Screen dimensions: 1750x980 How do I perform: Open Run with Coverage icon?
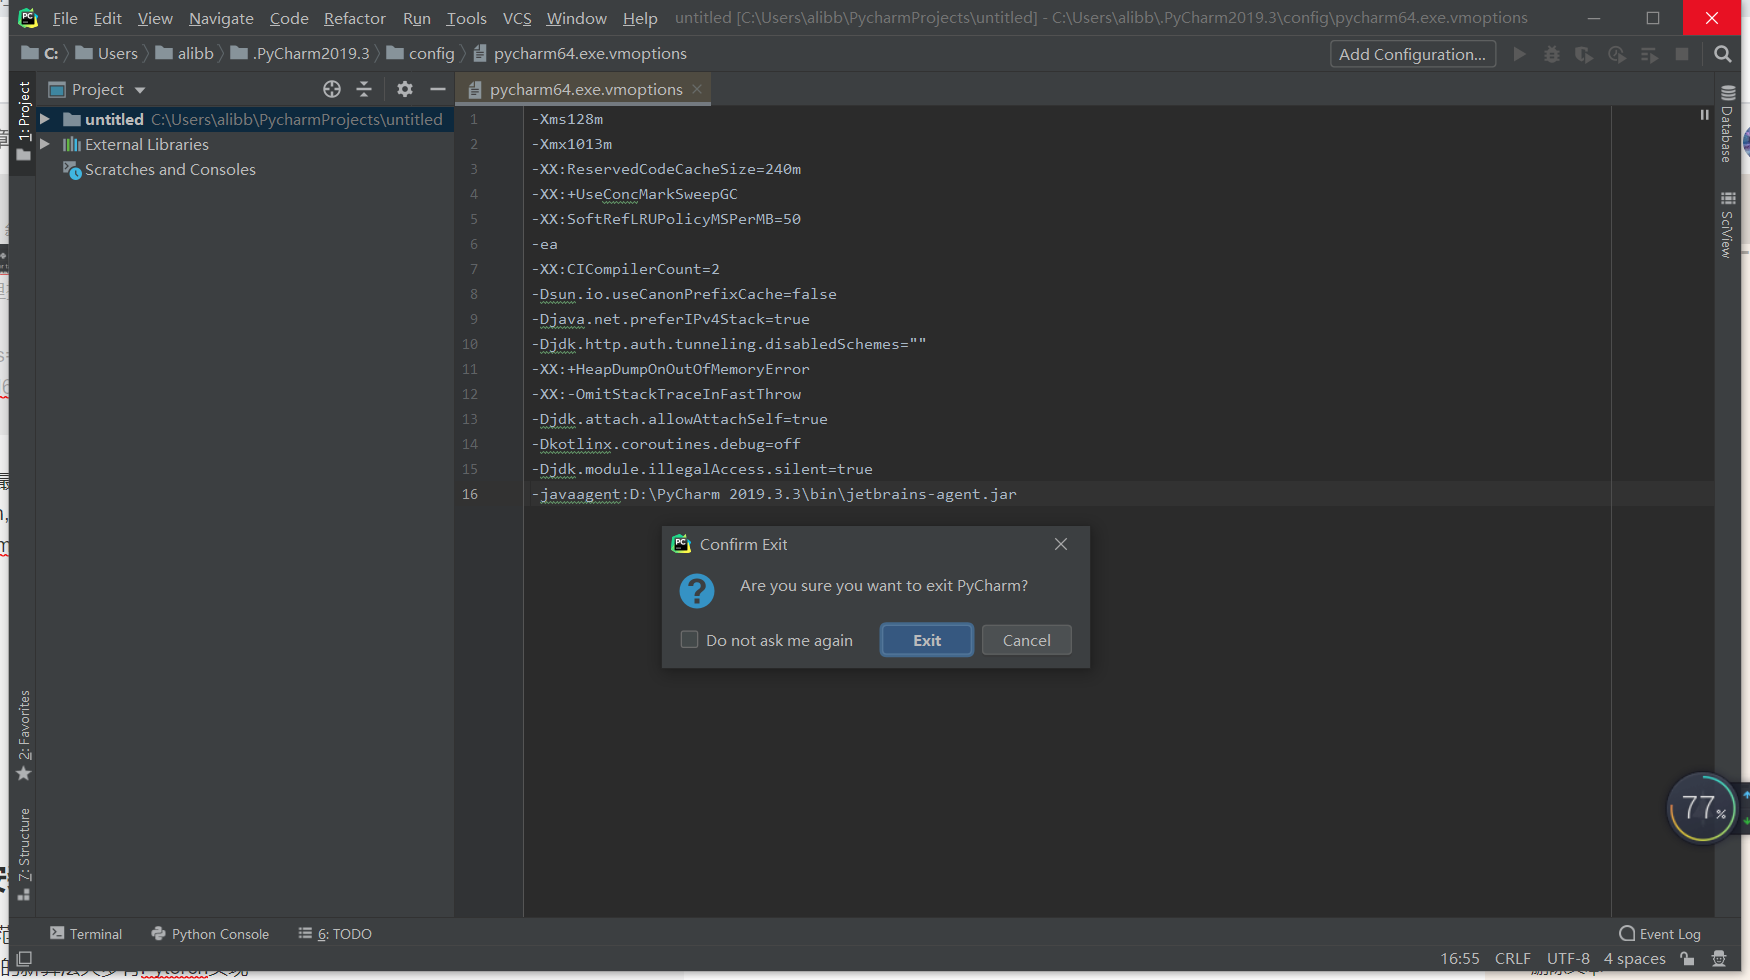point(1584,54)
